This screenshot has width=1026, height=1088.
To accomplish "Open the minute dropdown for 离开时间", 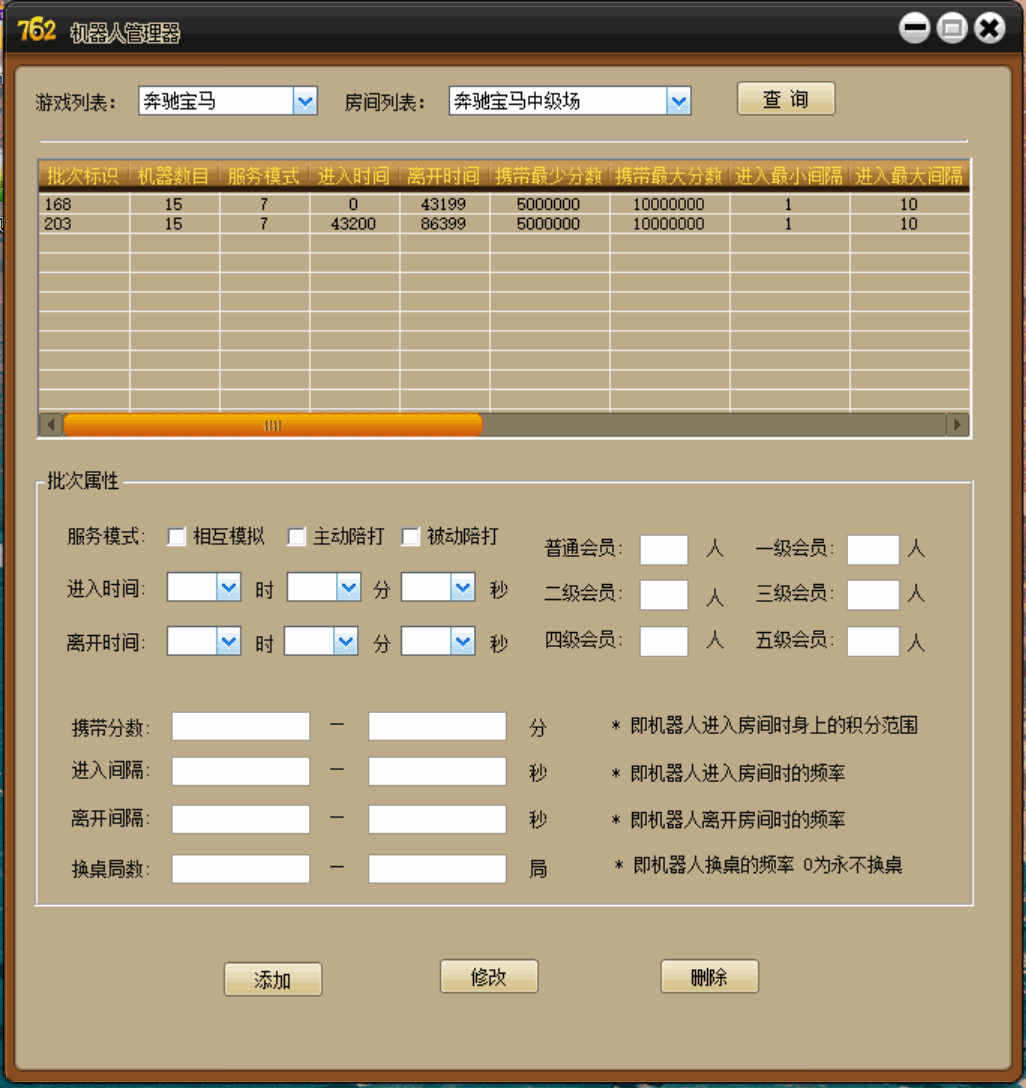I will (x=345, y=641).
